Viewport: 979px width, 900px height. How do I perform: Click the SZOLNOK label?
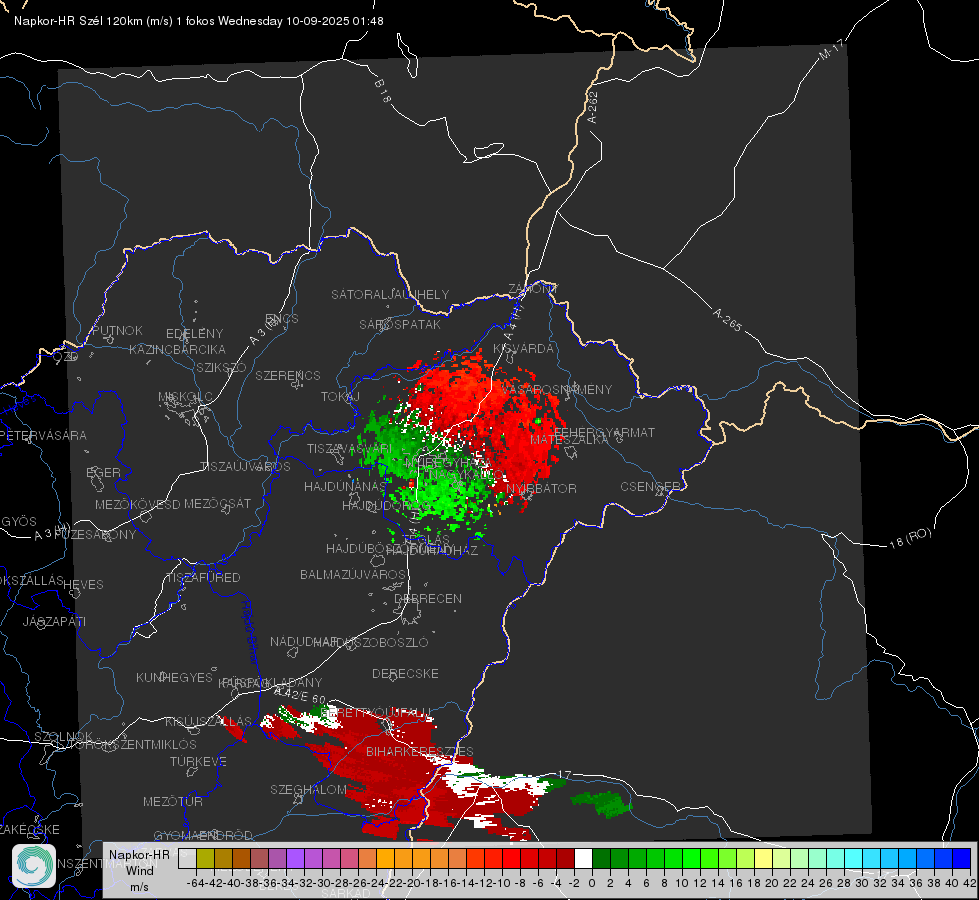pyautogui.click(x=64, y=736)
